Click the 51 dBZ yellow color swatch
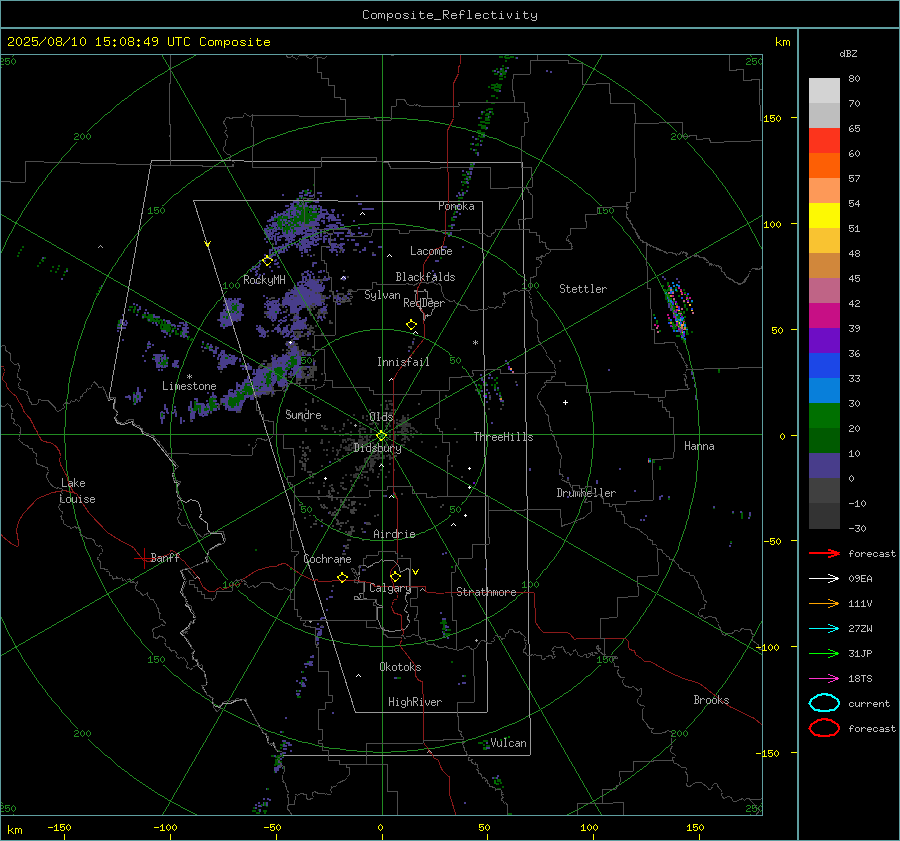This screenshot has height=841, width=900. tap(824, 215)
